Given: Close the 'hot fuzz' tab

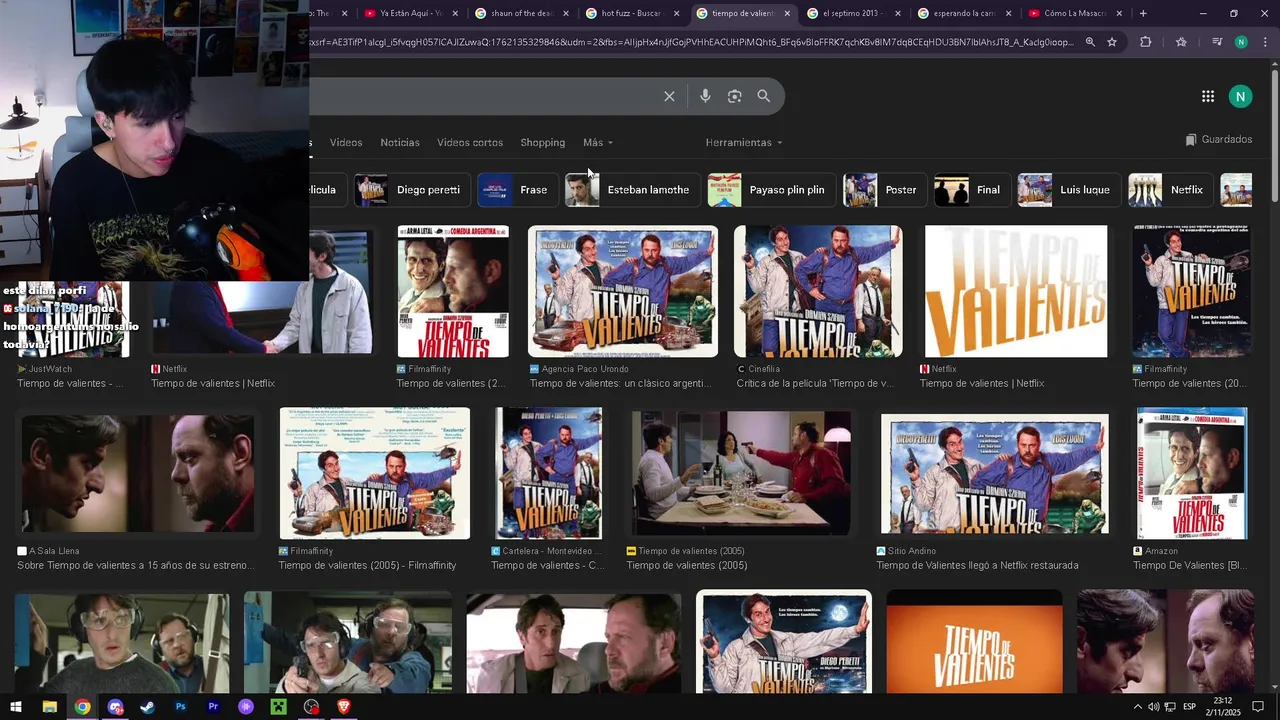Looking at the screenshot, I should point(676,13).
